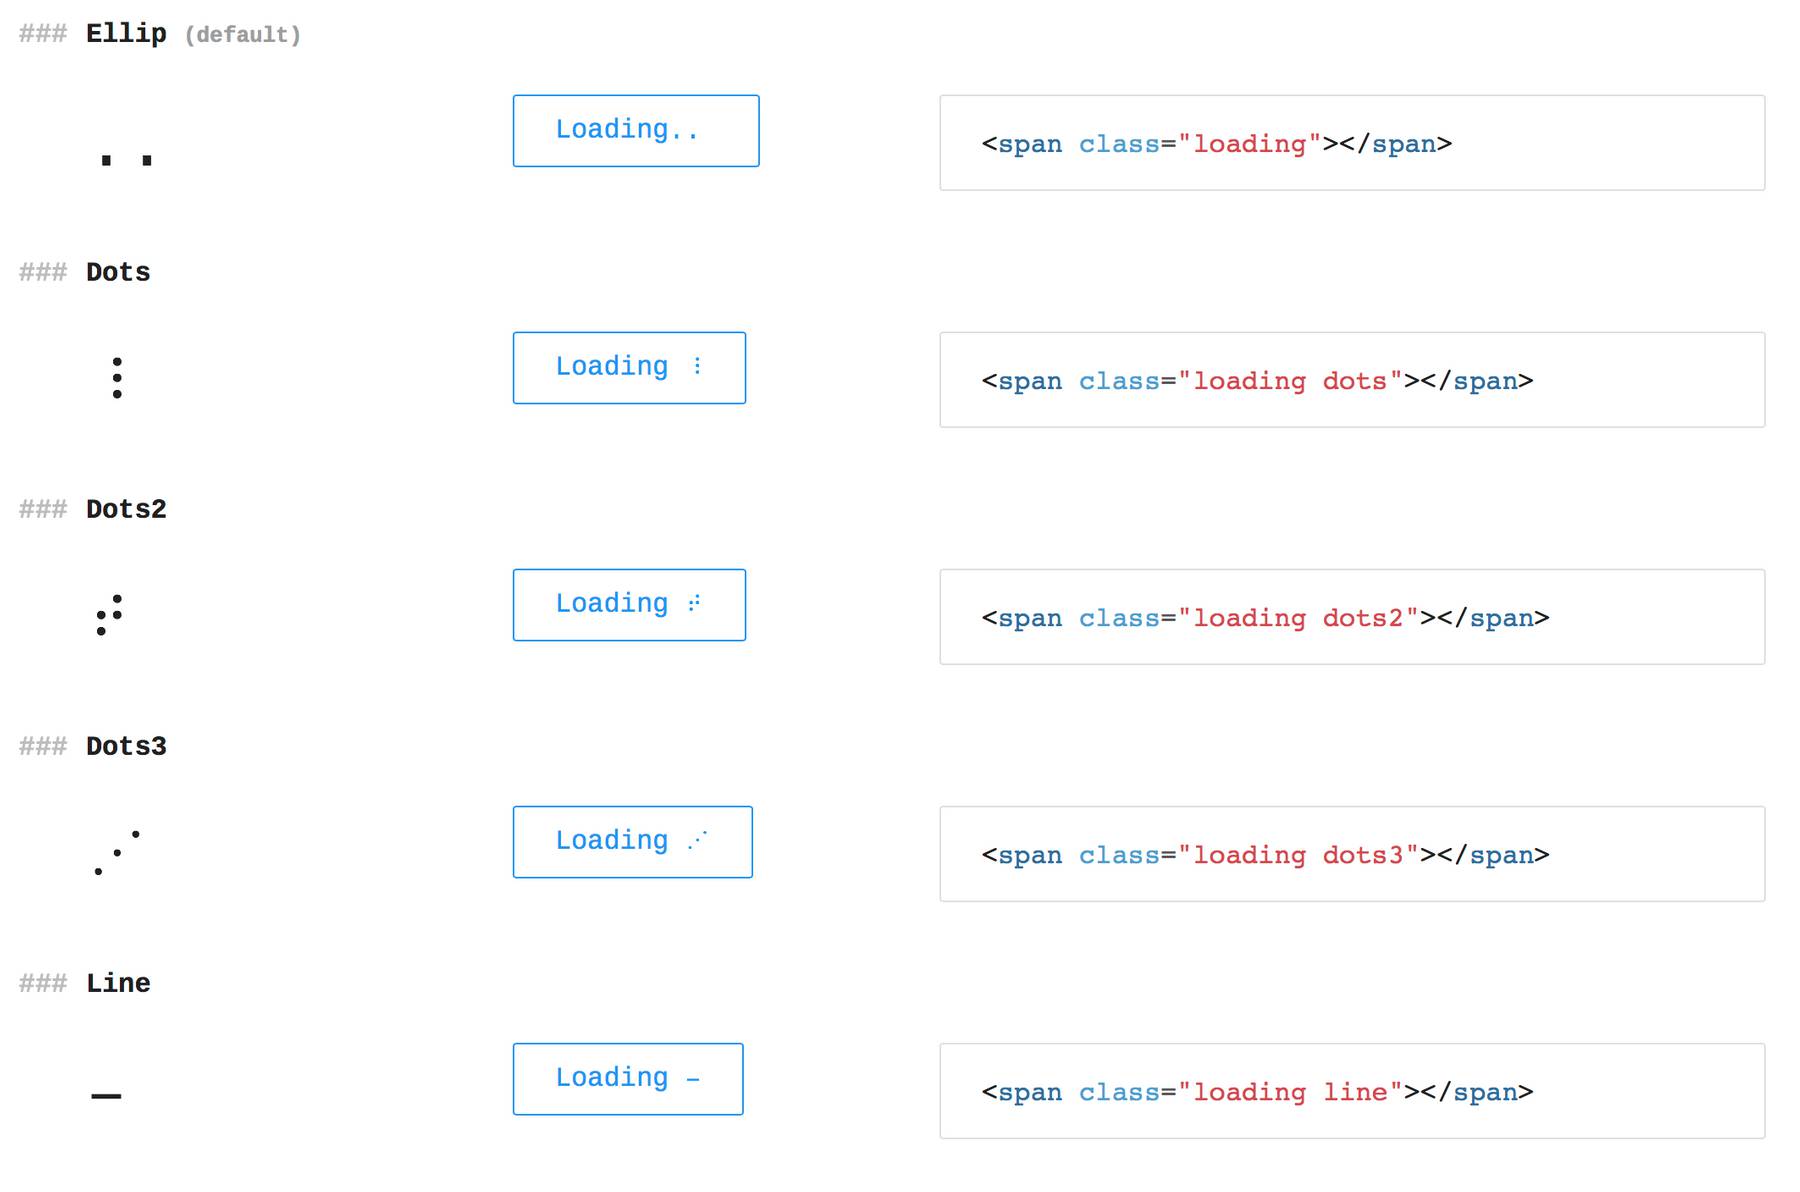Click the 'Loading..' button under Ellip

click(x=635, y=130)
